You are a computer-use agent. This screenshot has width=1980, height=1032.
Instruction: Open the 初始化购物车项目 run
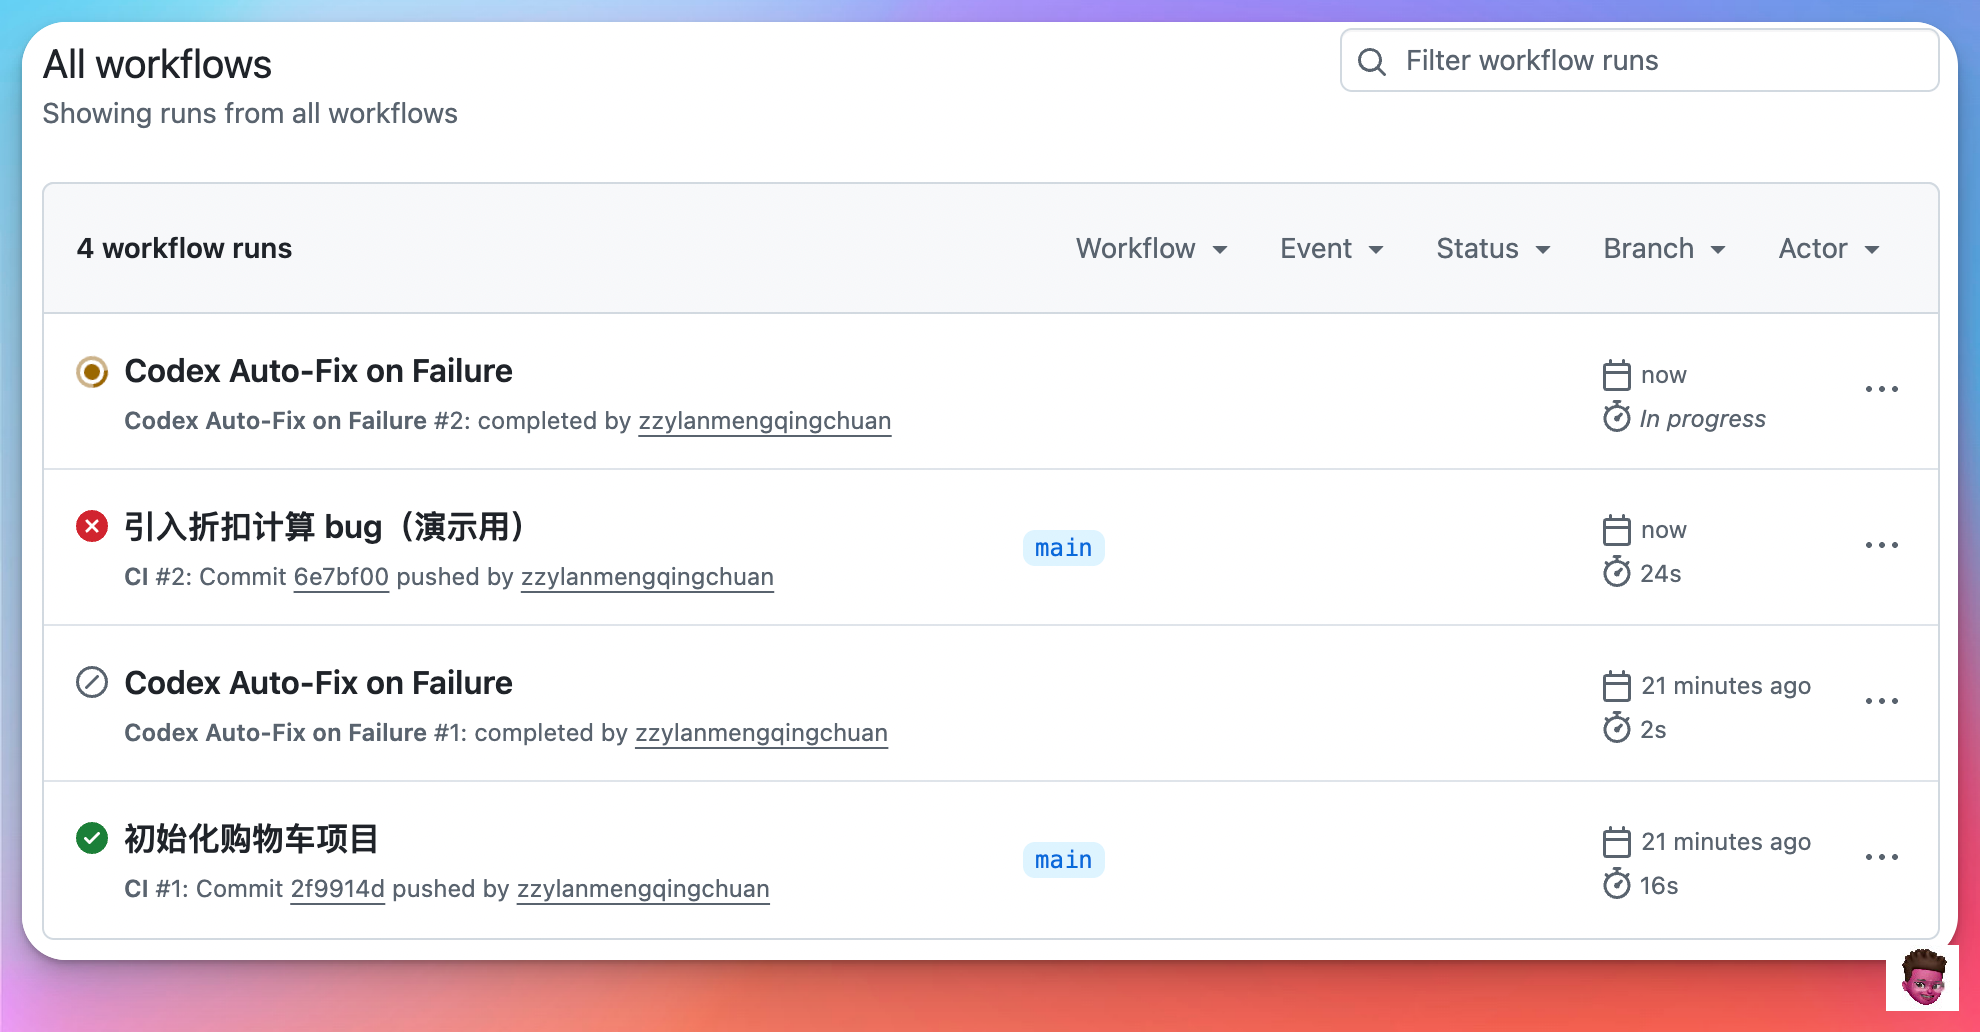pyautogui.click(x=251, y=838)
